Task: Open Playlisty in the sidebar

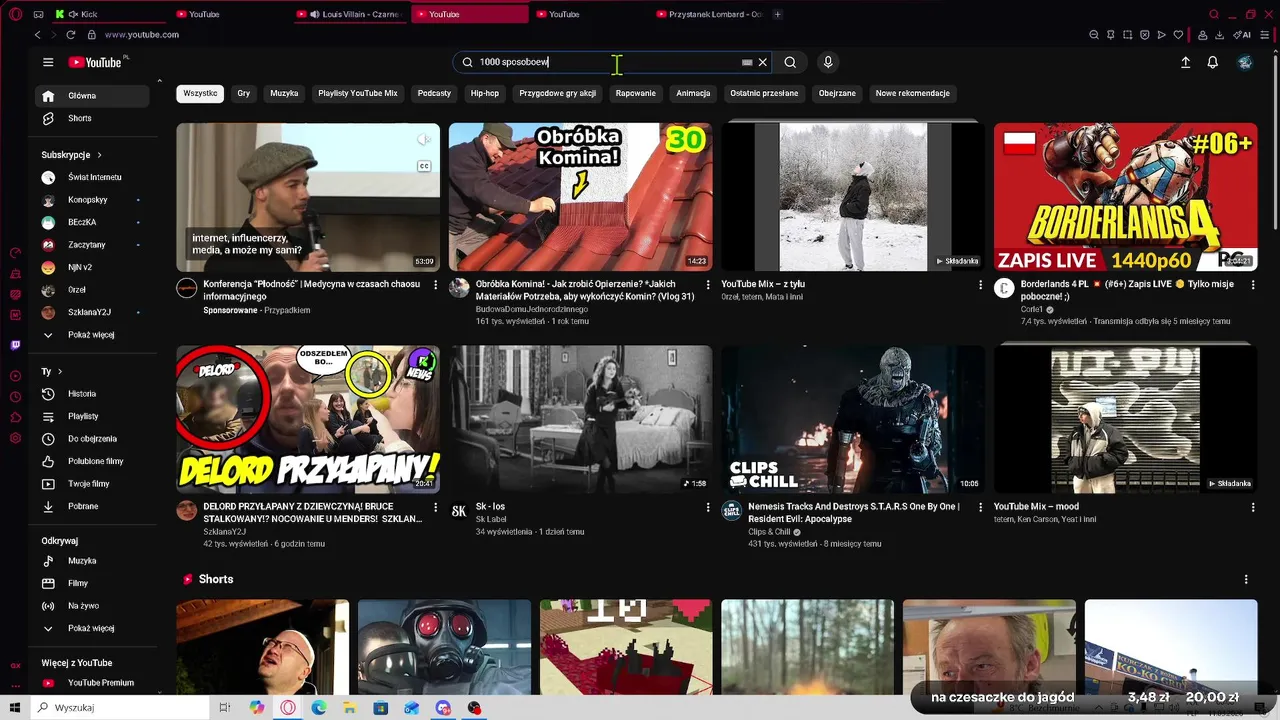Action: click(94, 416)
